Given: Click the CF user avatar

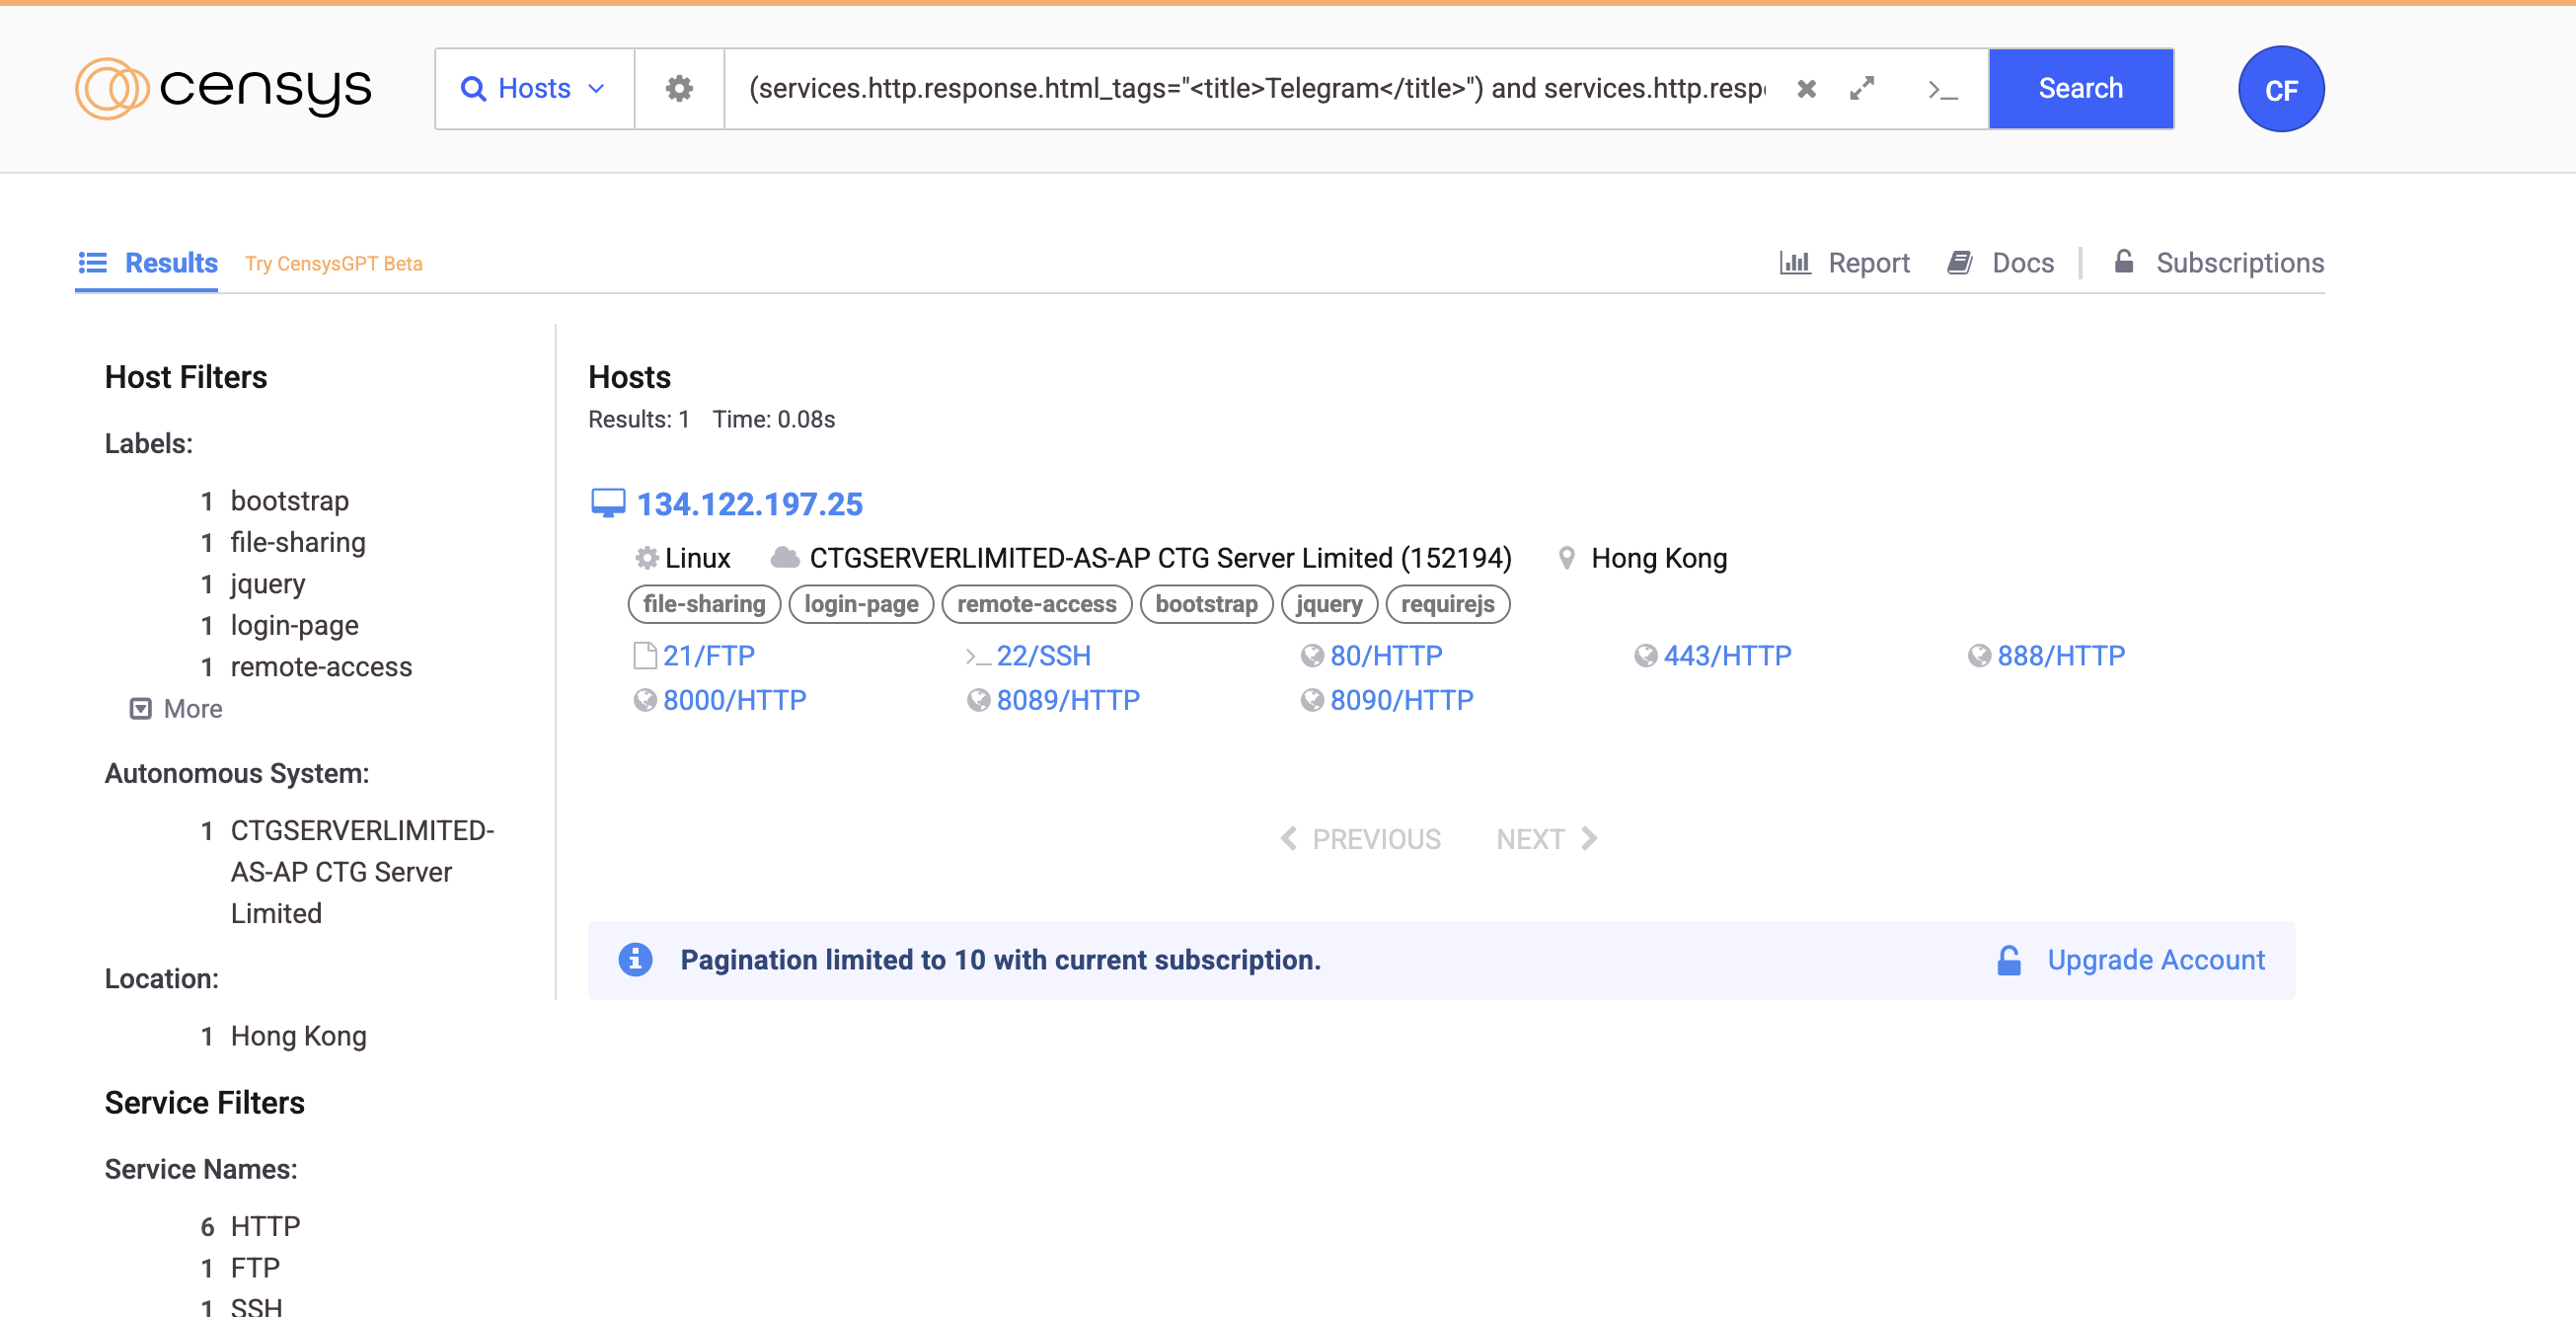Looking at the screenshot, I should pos(2280,90).
